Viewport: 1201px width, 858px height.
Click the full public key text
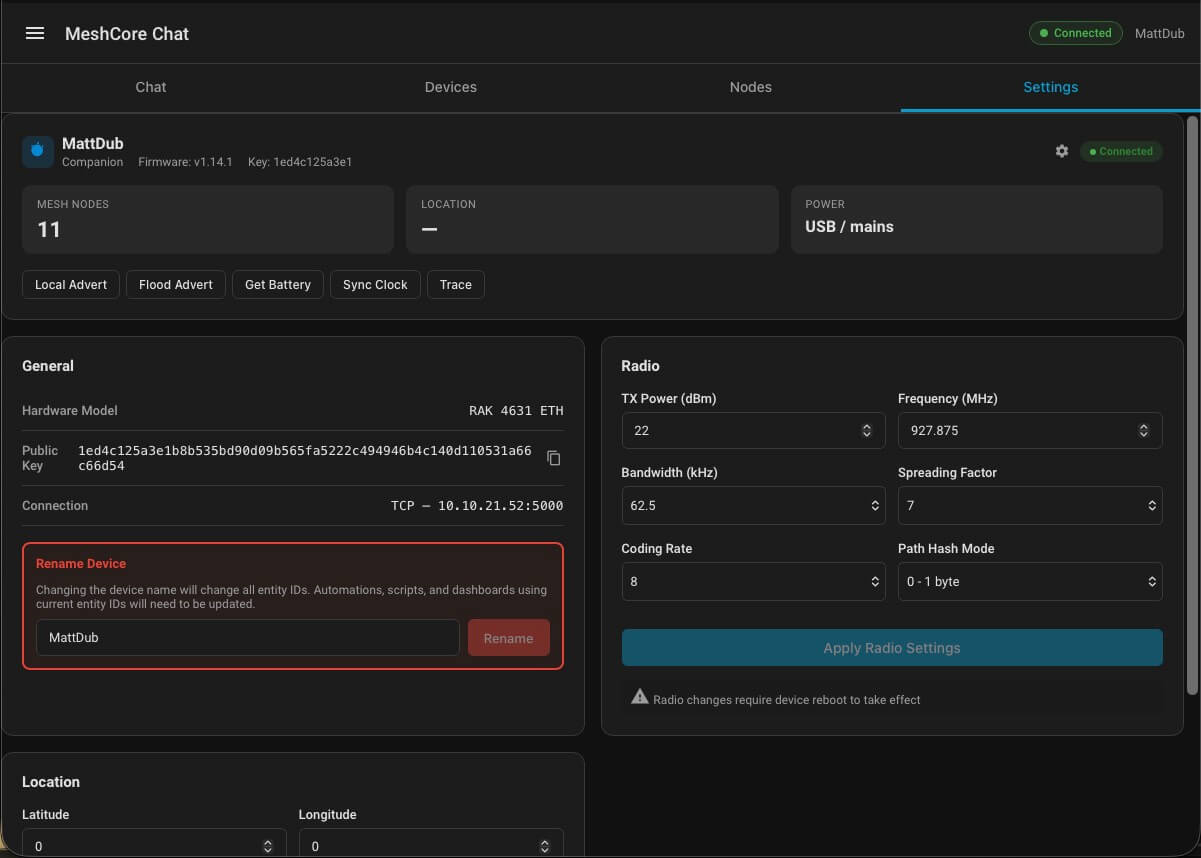coord(305,458)
